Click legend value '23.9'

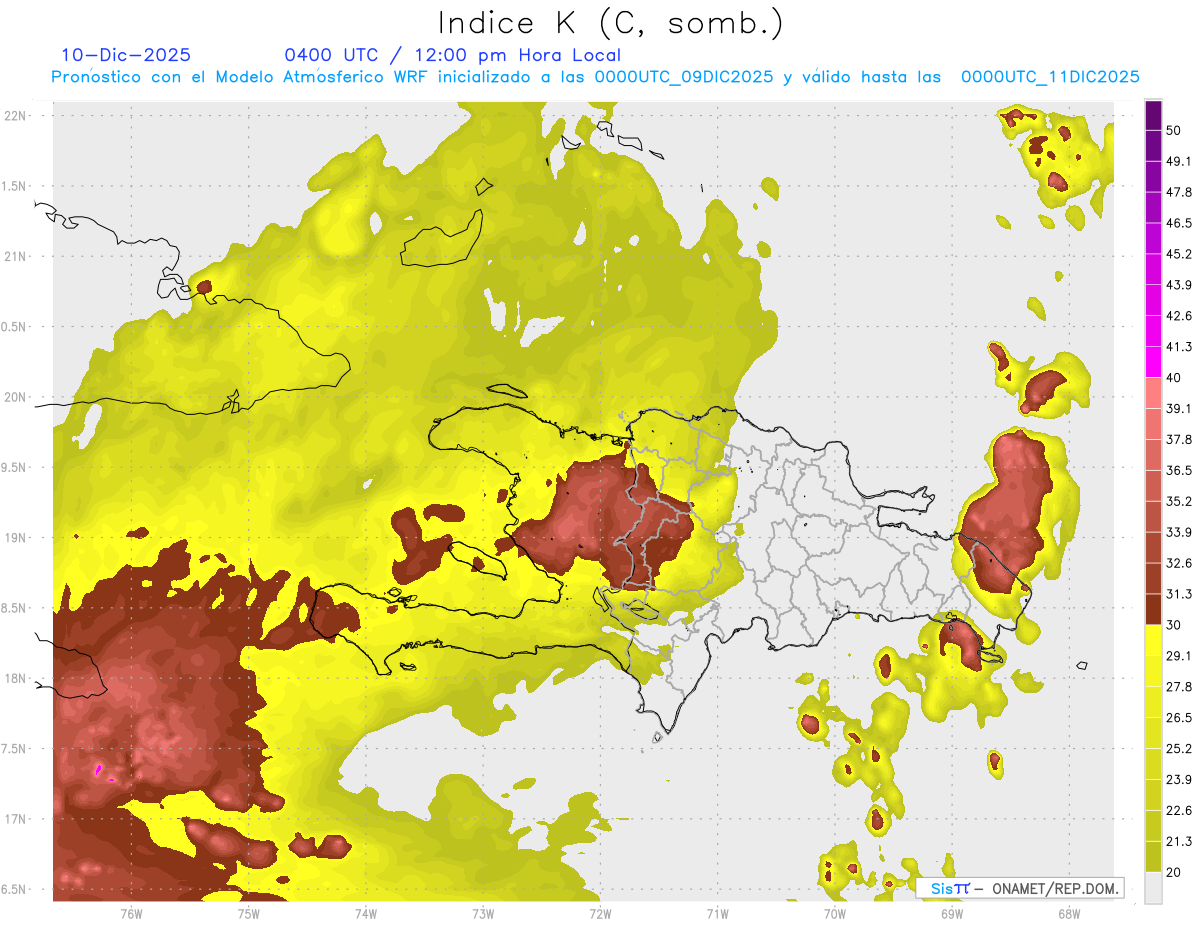[1179, 780]
